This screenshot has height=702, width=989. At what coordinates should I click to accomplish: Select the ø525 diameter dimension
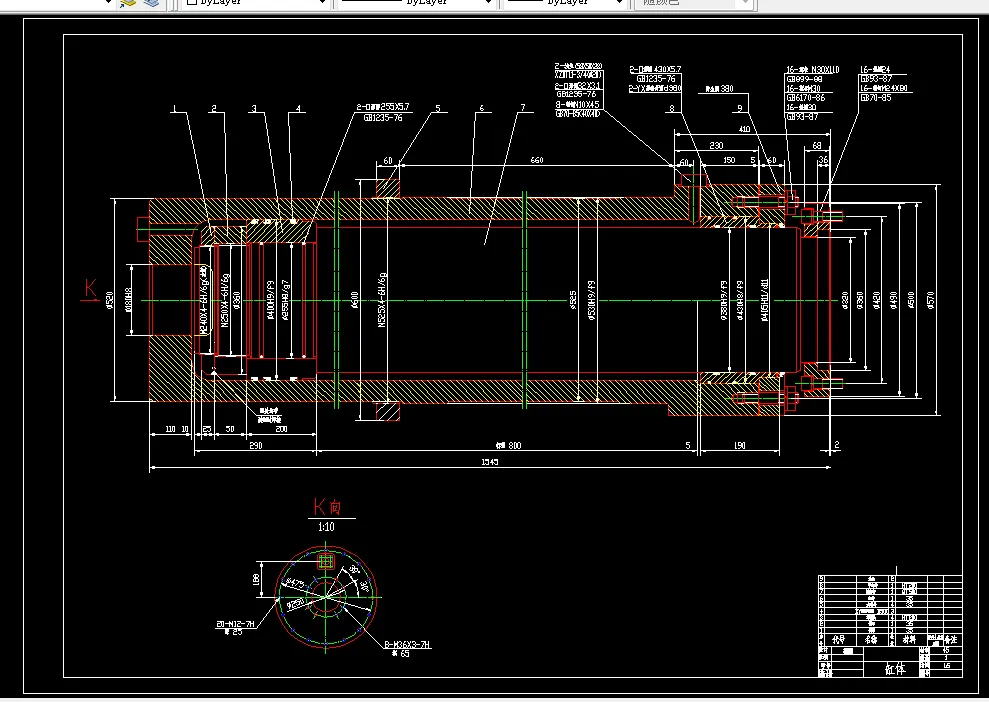click(573, 300)
